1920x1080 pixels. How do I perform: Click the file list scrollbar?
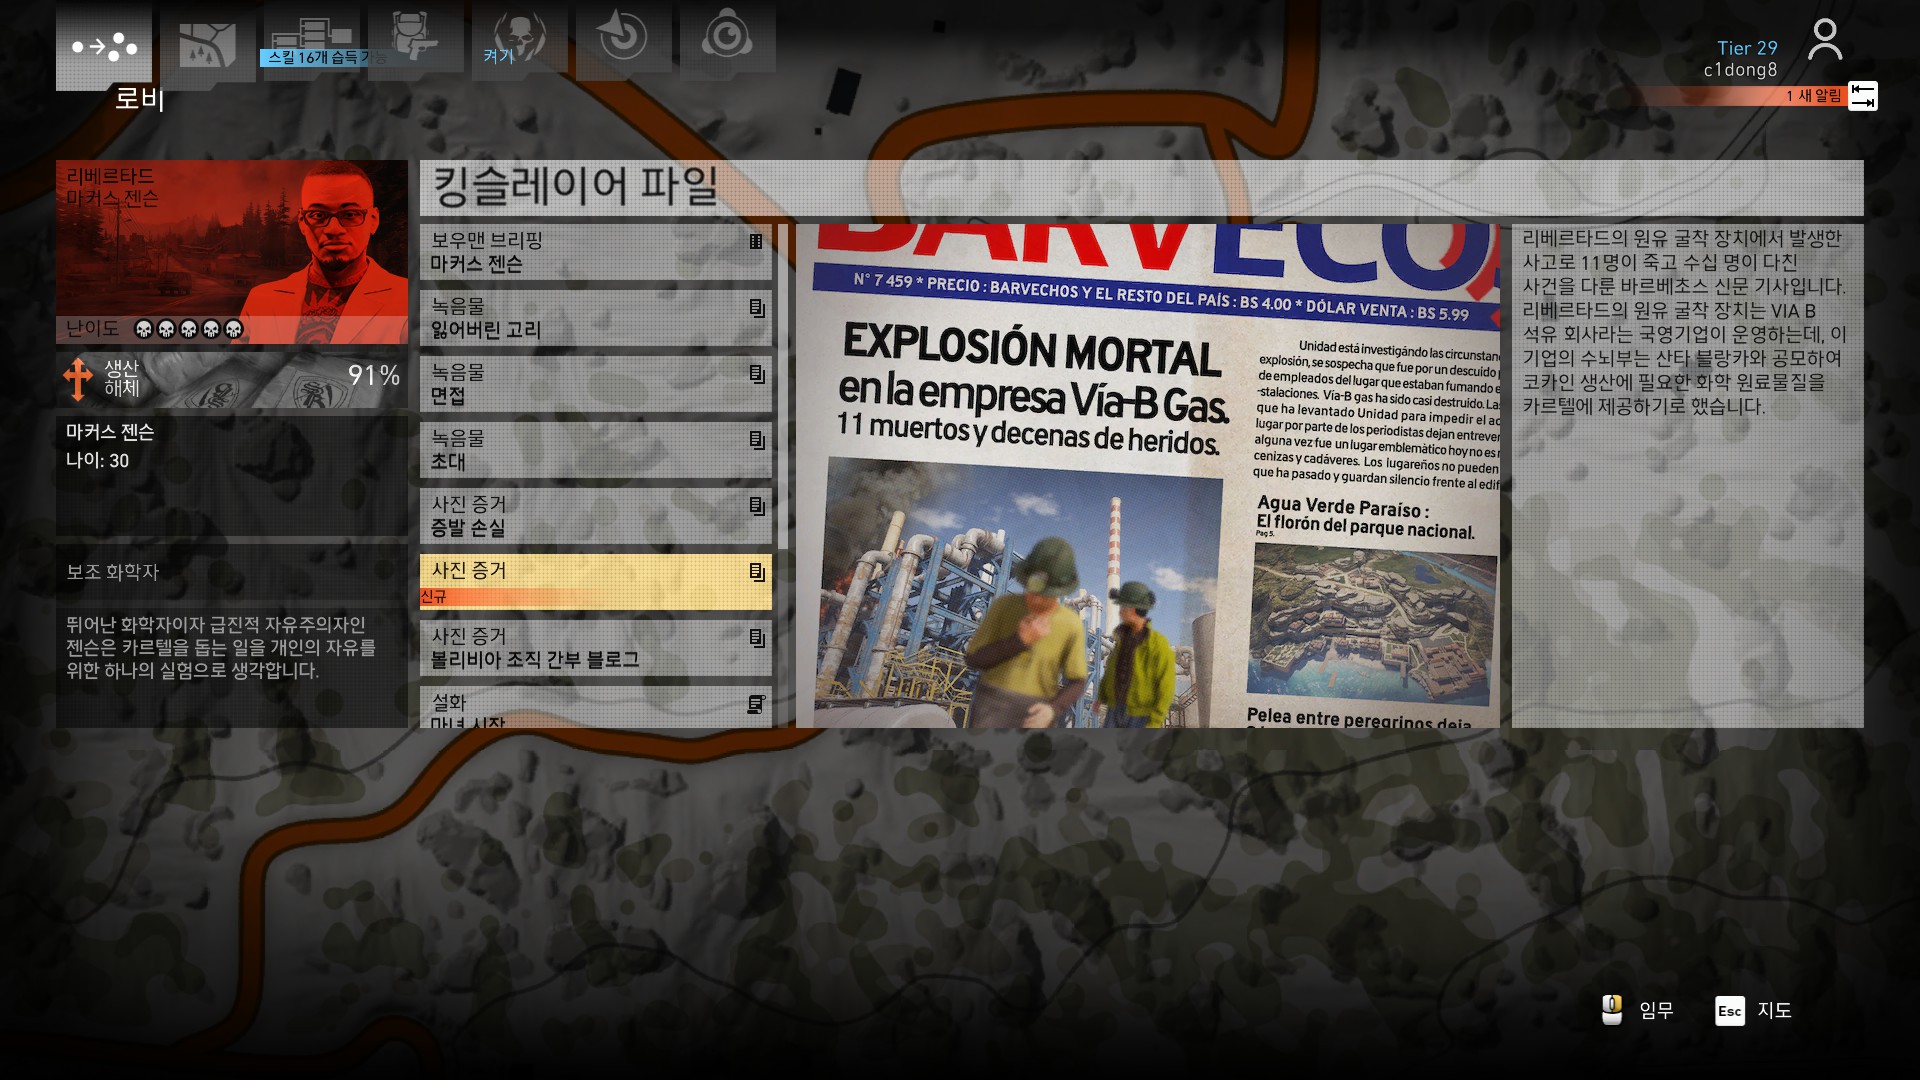[x=783, y=386]
